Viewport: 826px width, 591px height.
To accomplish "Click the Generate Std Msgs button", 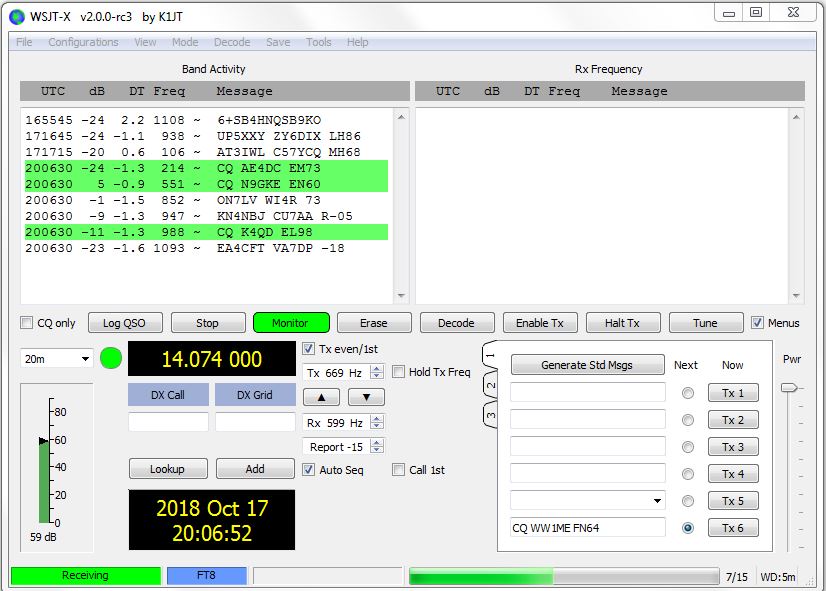I will point(587,364).
